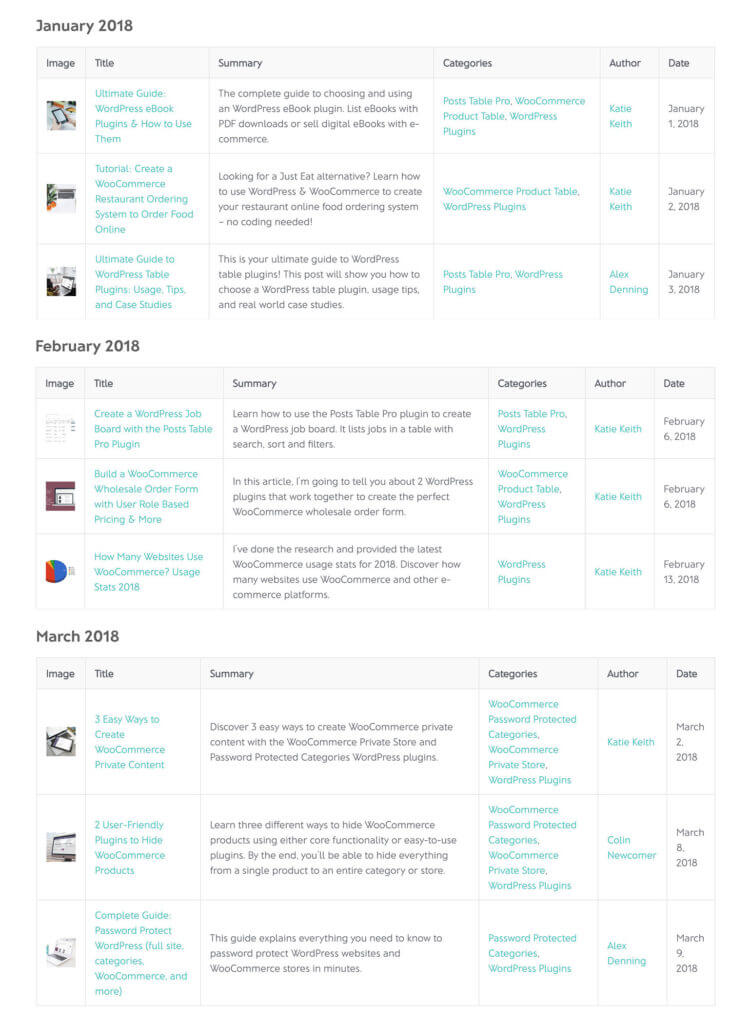
Task: Open the WordPress Job Board post
Action: tap(150, 427)
